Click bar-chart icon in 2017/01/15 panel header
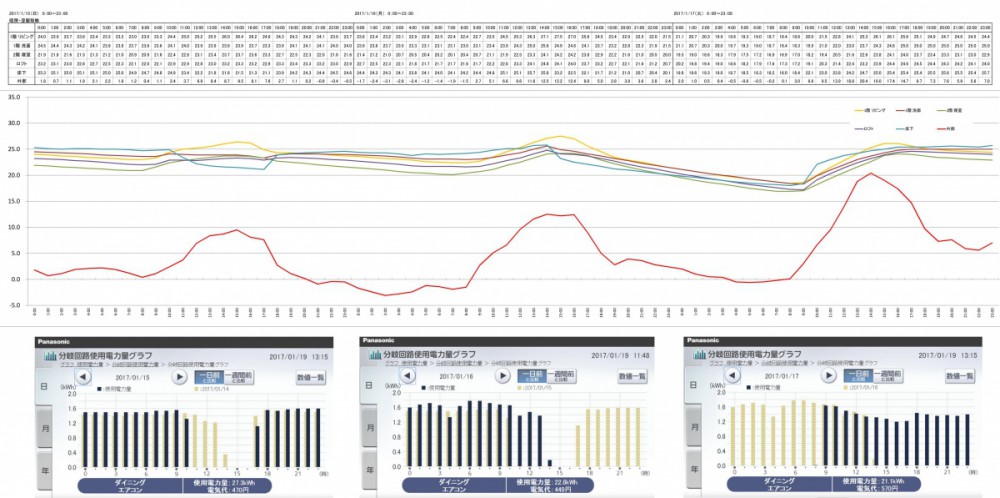1000x498 pixels. pyautogui.click(x=50, y=356)
